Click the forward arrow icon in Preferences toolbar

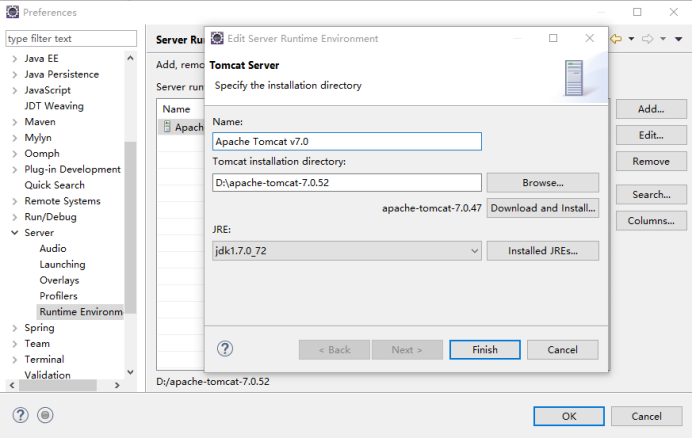[647, 39]
